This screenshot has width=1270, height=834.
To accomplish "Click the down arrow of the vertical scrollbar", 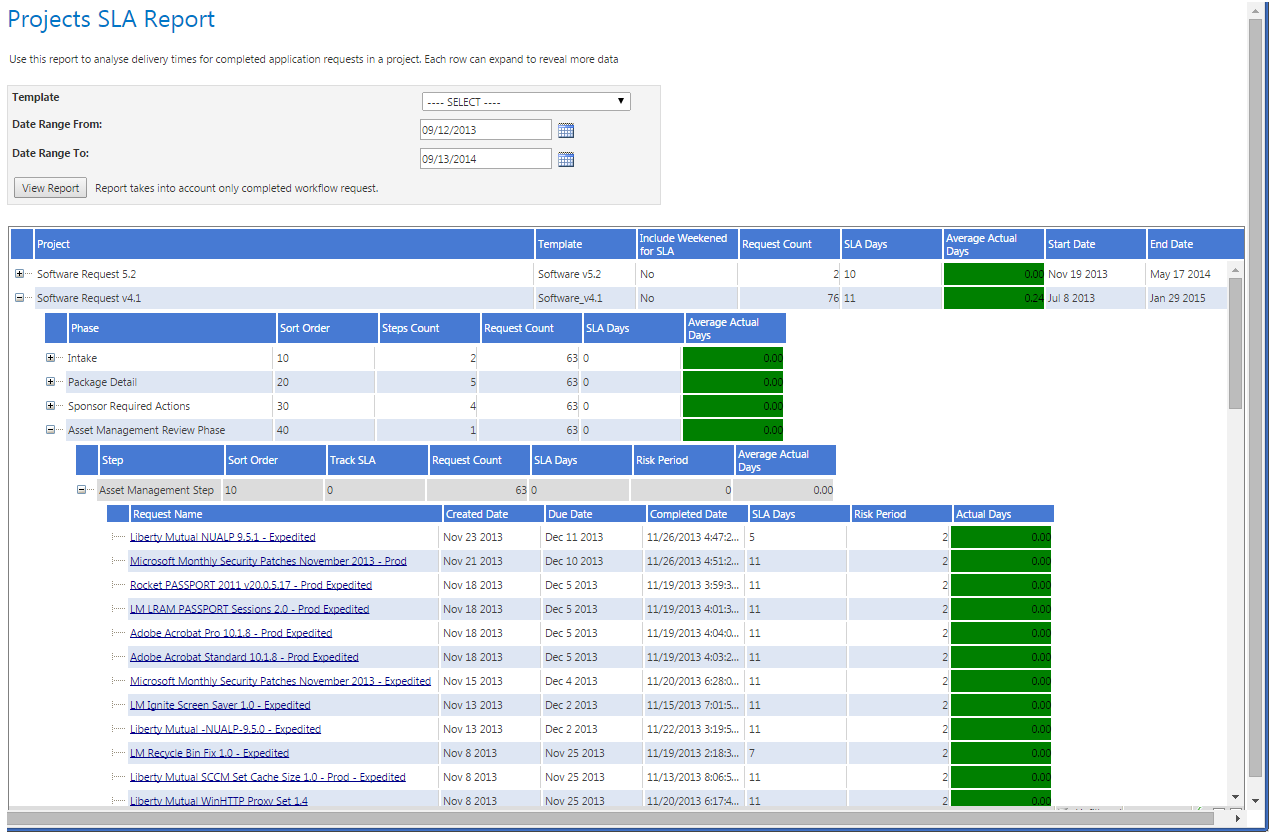I will pos(1255,800).
